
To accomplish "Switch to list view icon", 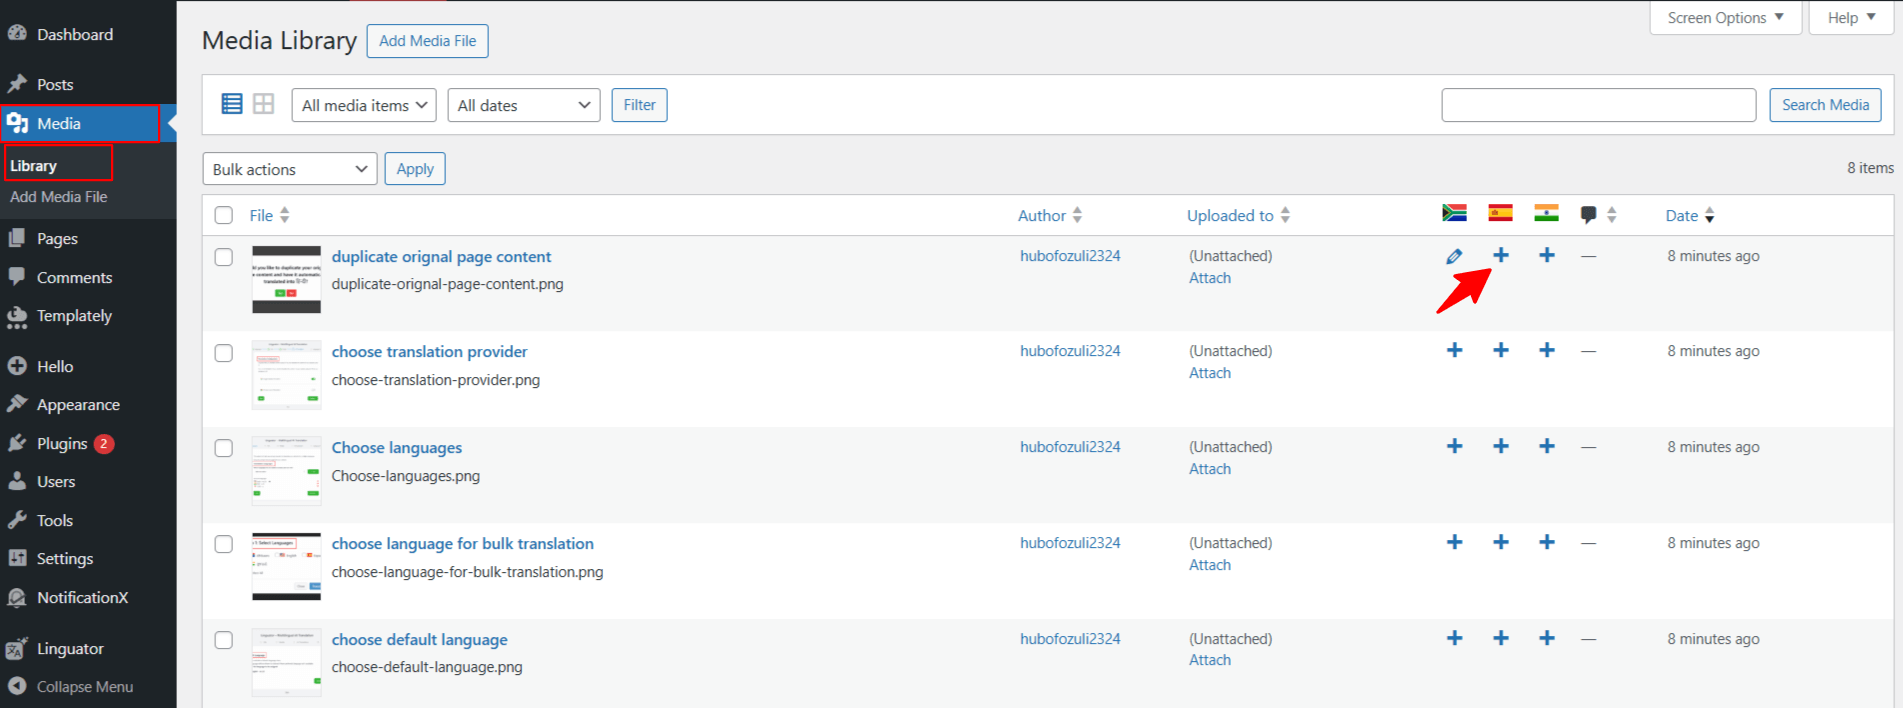I will [232, 104].
